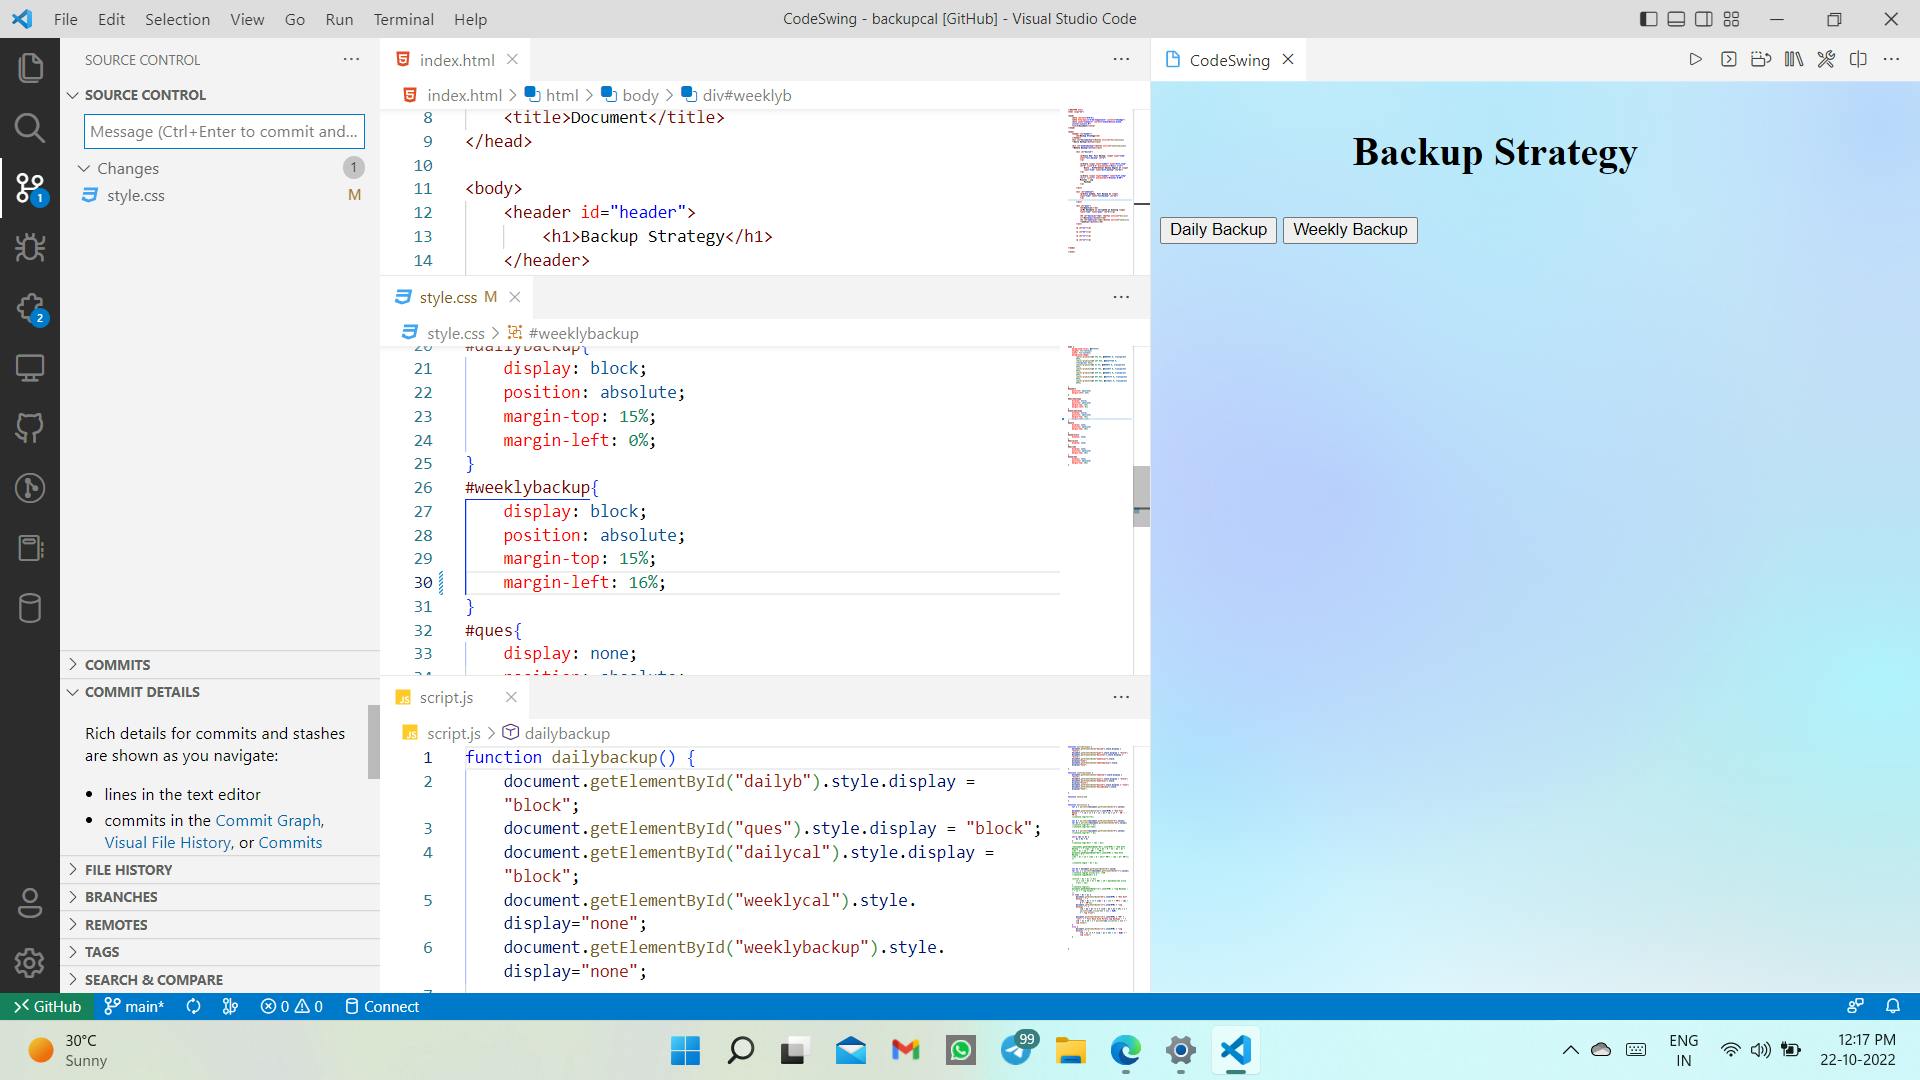The width and height of the screenshot is (1920, 1080).
Task: Click the Daily Backup button in preview
Action: tap(1218, 230)
